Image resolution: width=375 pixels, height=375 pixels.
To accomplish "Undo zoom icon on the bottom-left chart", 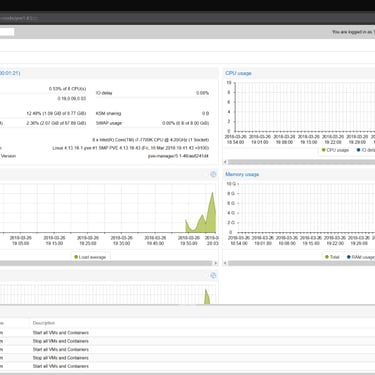I will (x=213, y=275).
